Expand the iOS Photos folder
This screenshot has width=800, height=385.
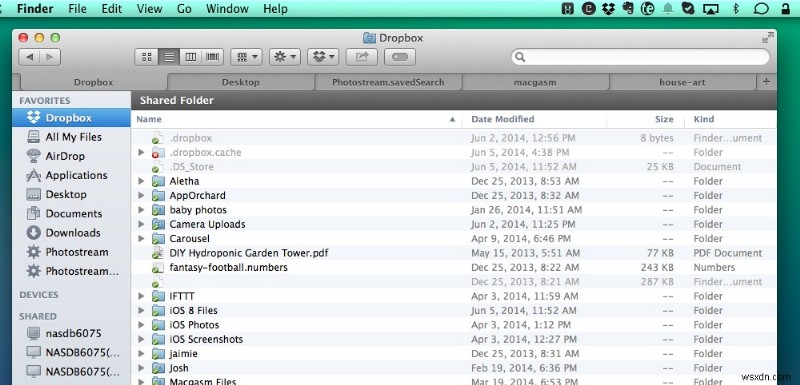141,324
